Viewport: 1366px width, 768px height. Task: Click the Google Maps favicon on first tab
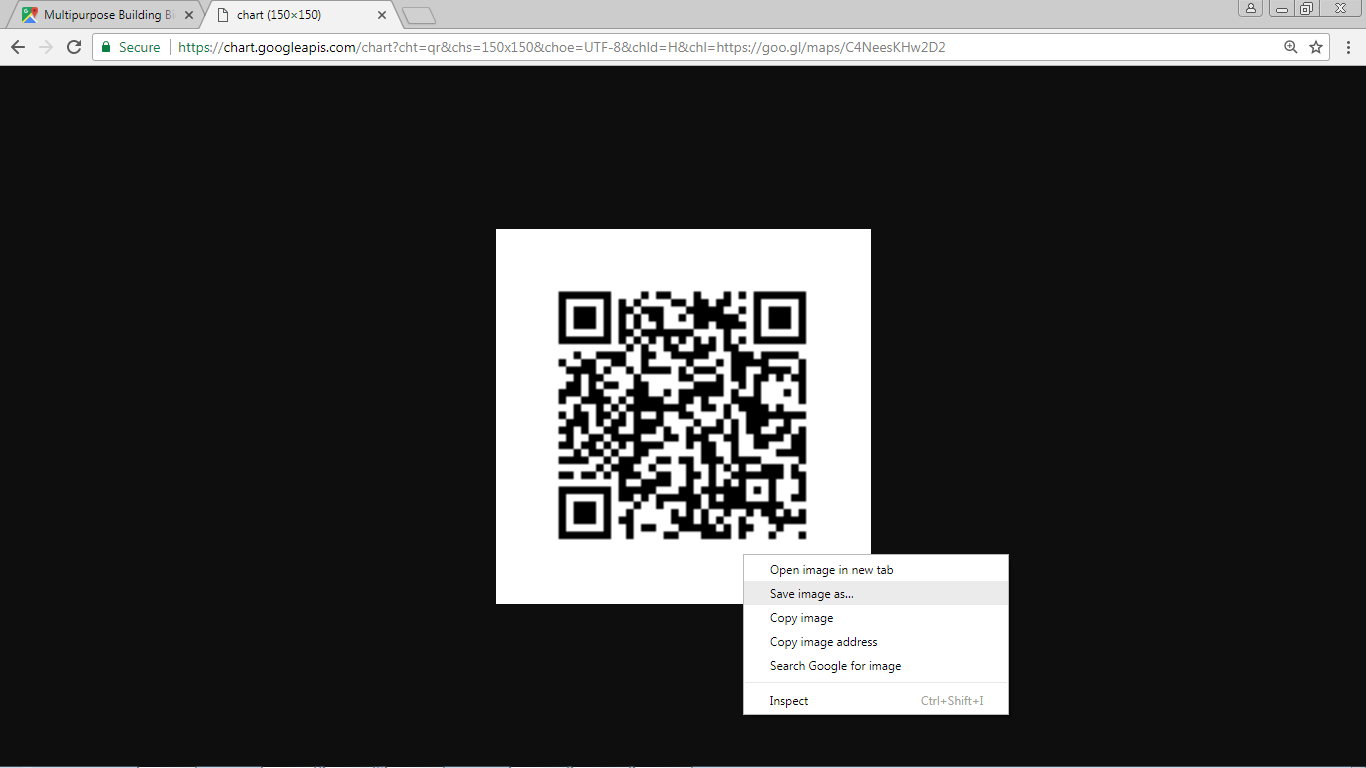pos(30,15)
